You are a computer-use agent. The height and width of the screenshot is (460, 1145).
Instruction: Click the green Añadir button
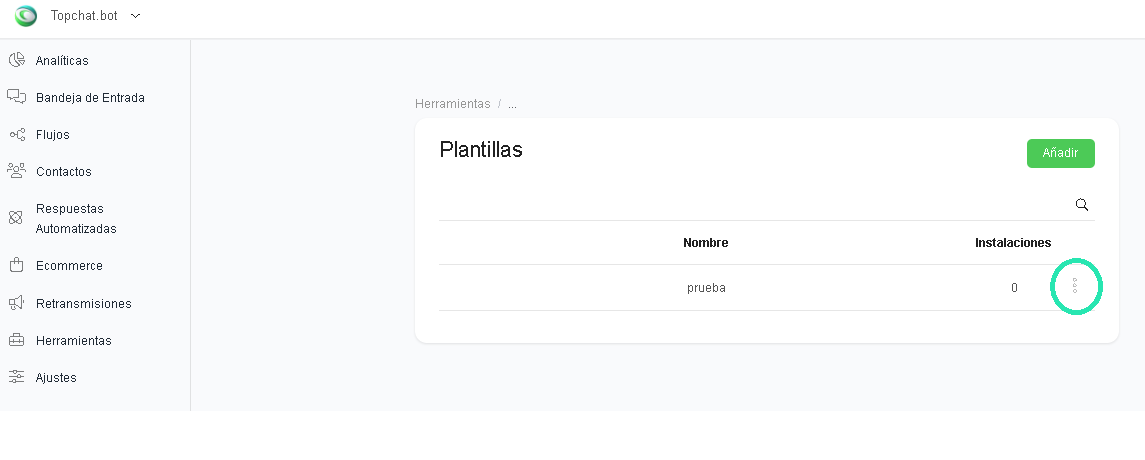(1060, 153)
